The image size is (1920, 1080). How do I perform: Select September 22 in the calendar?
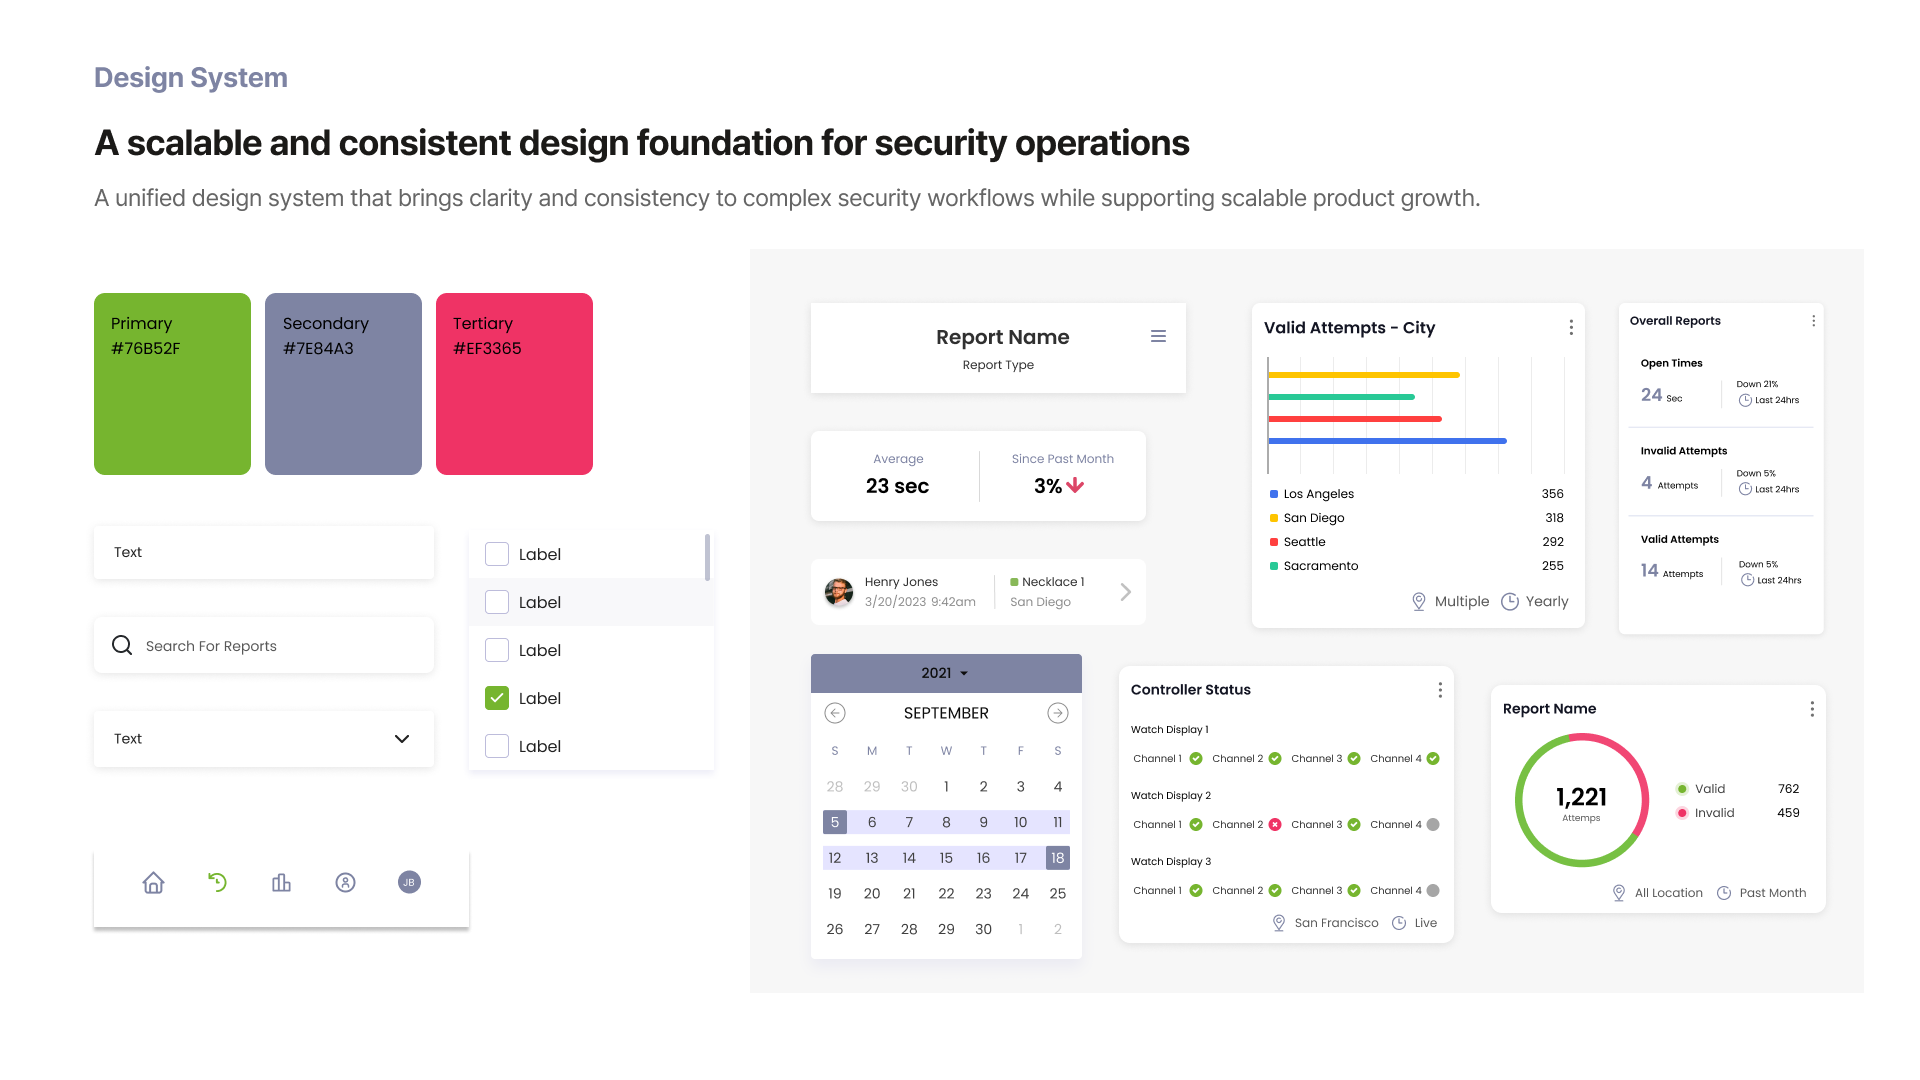[x=946, y=894]
